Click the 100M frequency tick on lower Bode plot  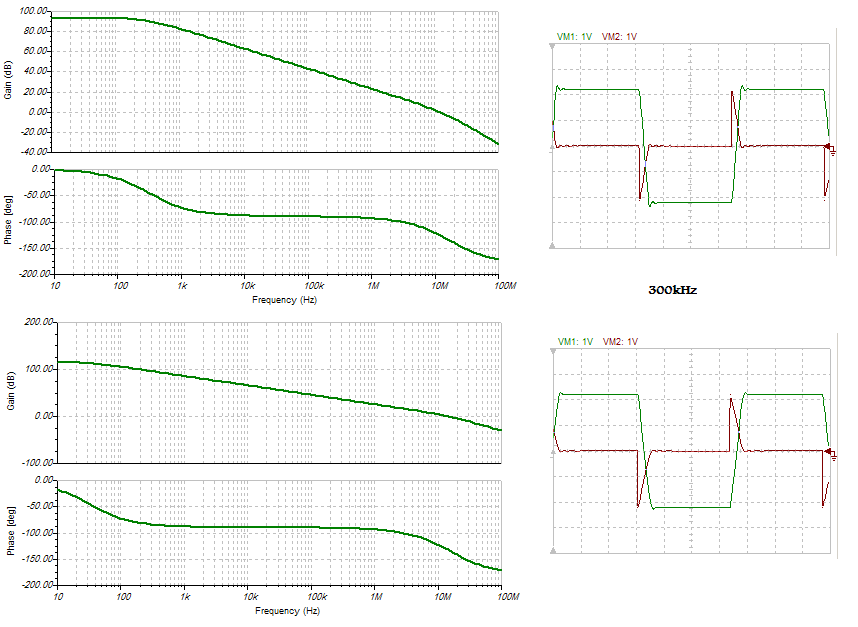pos(509,596)
